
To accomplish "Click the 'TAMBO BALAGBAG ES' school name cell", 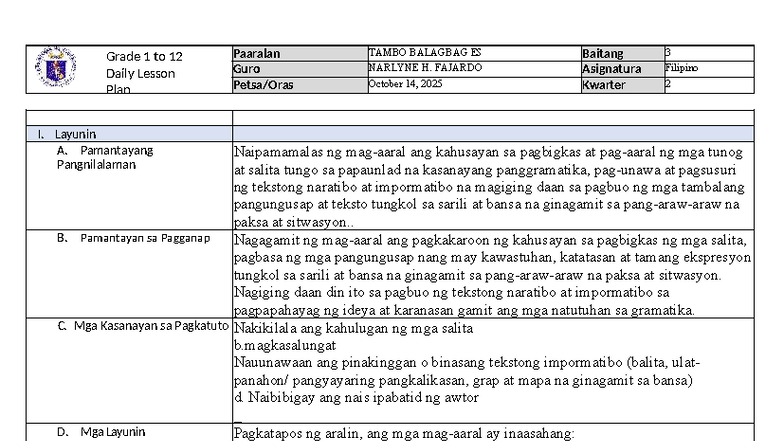I will click(474, 54).
